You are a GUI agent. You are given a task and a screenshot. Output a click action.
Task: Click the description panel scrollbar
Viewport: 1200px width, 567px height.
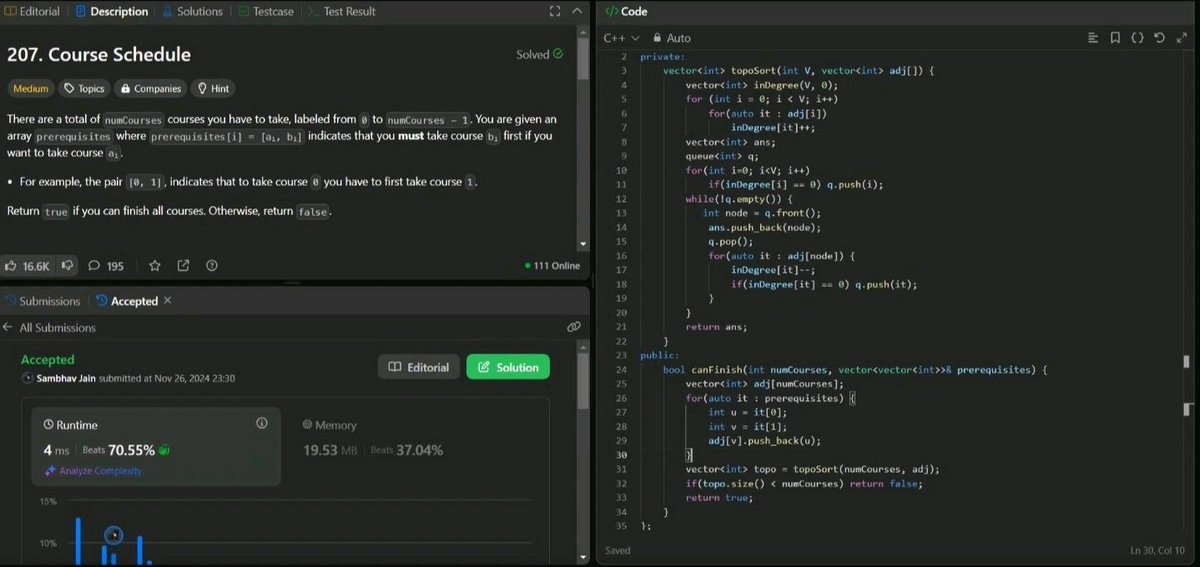(583, 58)
